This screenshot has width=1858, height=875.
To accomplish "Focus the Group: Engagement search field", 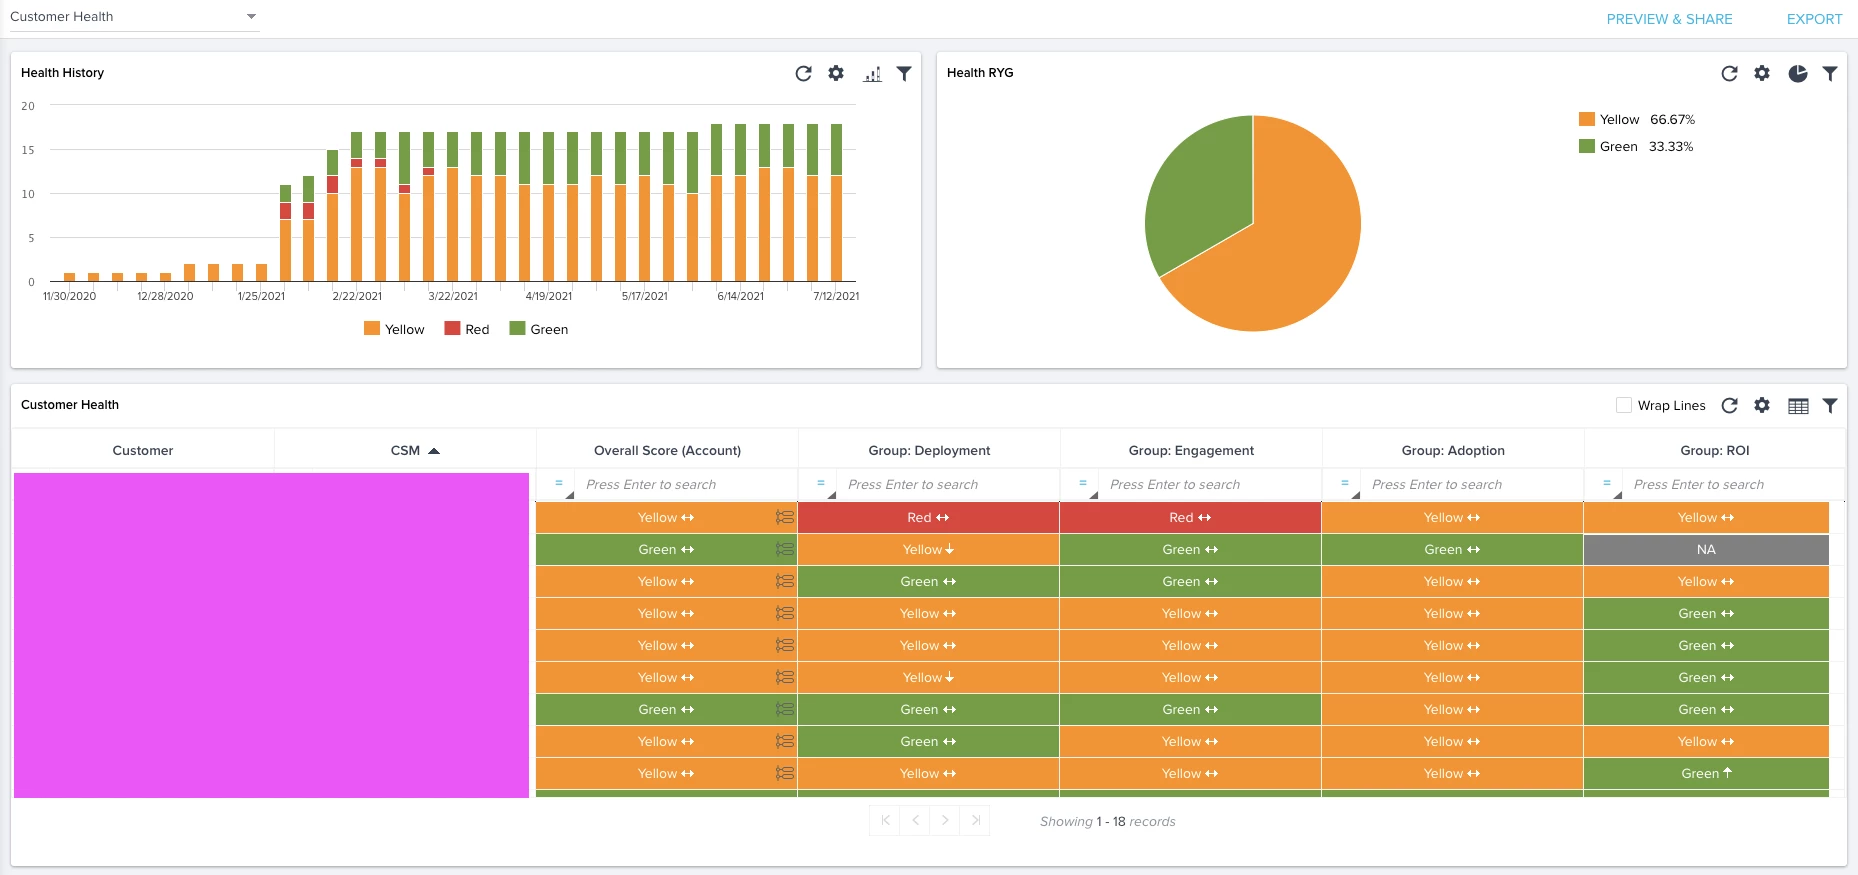I will [x=1210, y=484].
